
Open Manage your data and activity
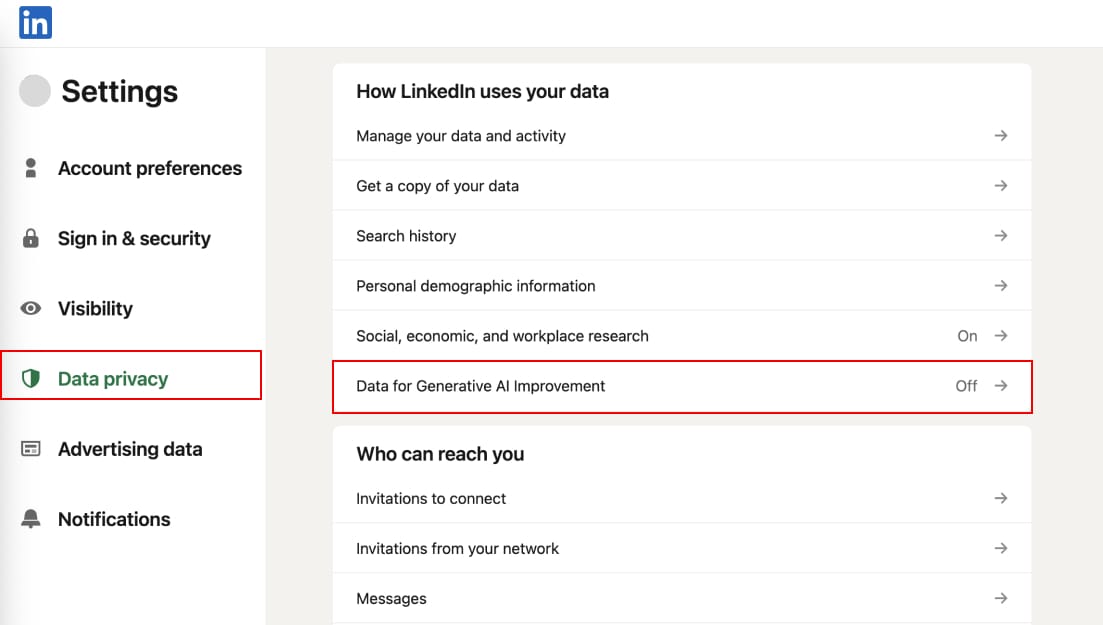tap(682, 136)
